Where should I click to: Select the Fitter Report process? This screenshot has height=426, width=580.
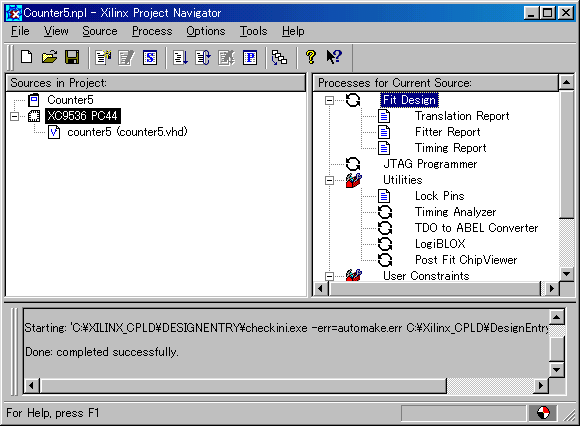point(448,132)
